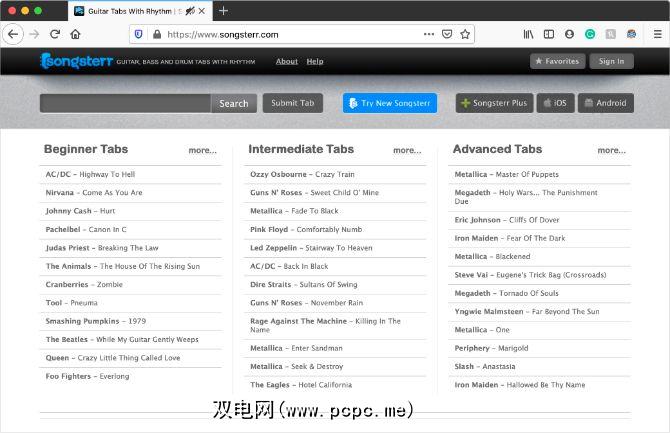Unmute tab via the muted speaker icon

tap(190, 11)
